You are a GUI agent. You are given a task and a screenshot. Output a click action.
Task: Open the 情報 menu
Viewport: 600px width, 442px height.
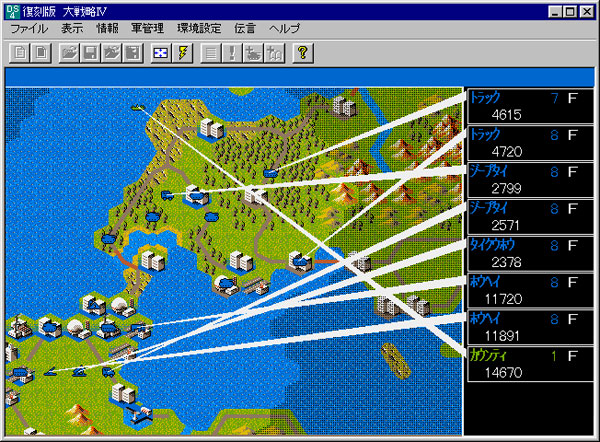[x=108, y=30]
